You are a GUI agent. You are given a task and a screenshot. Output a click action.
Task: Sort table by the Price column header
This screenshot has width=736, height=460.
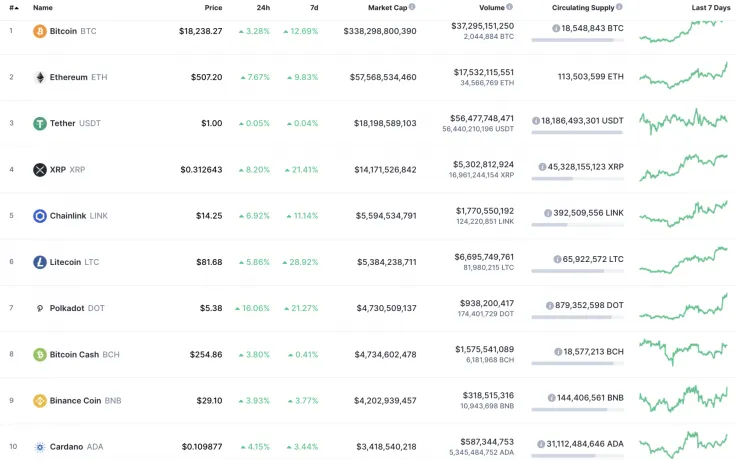coord(213,8)
